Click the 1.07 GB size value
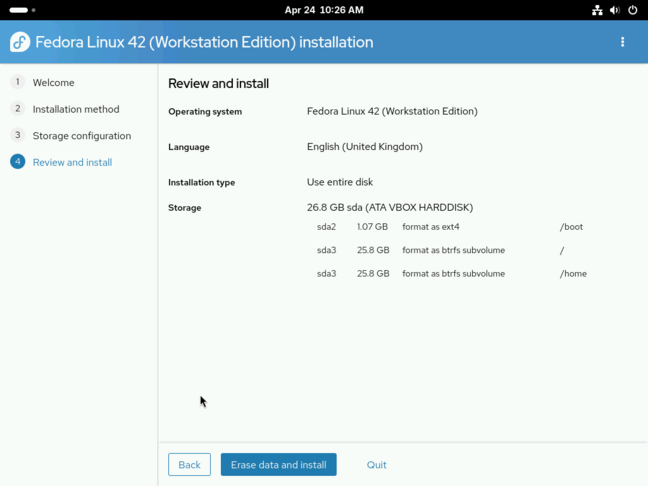The width and height of the screenshot is (648, 486). [372, 227]
